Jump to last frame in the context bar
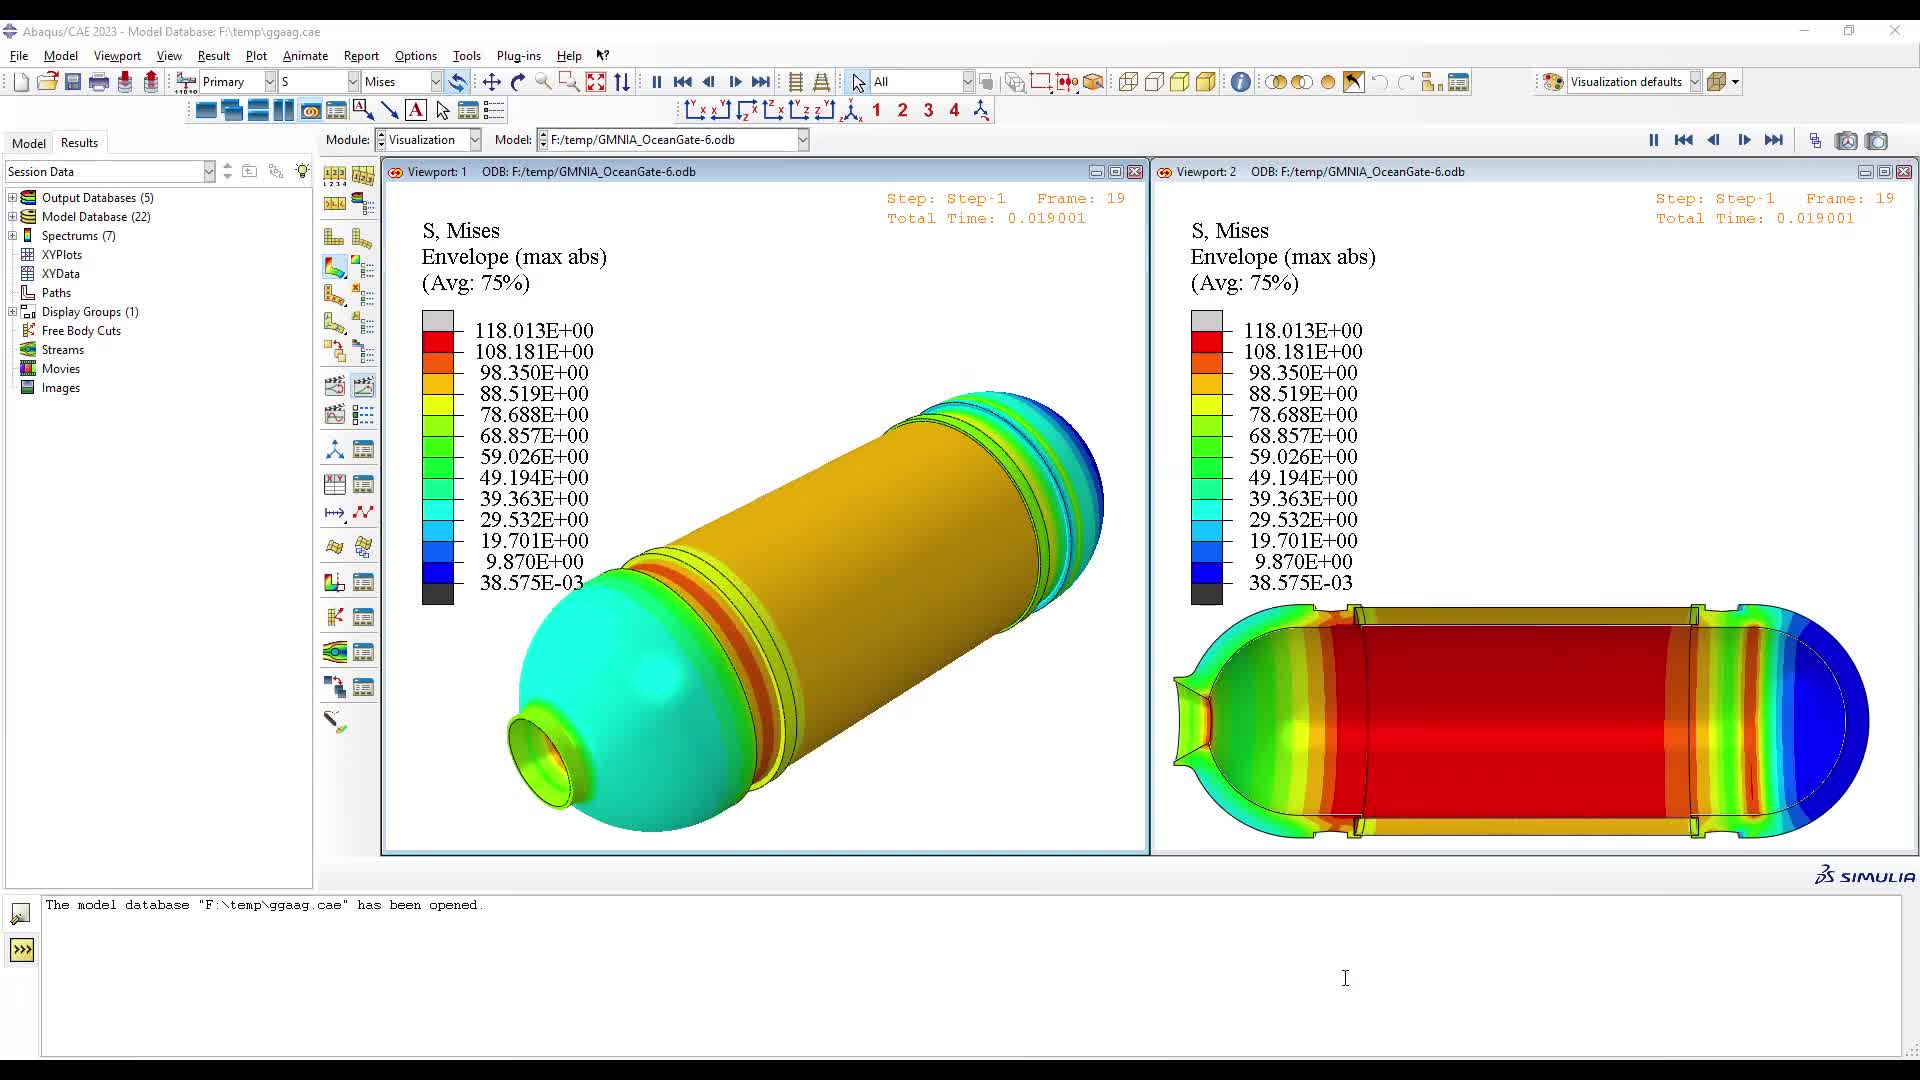 pos(1774,140)
